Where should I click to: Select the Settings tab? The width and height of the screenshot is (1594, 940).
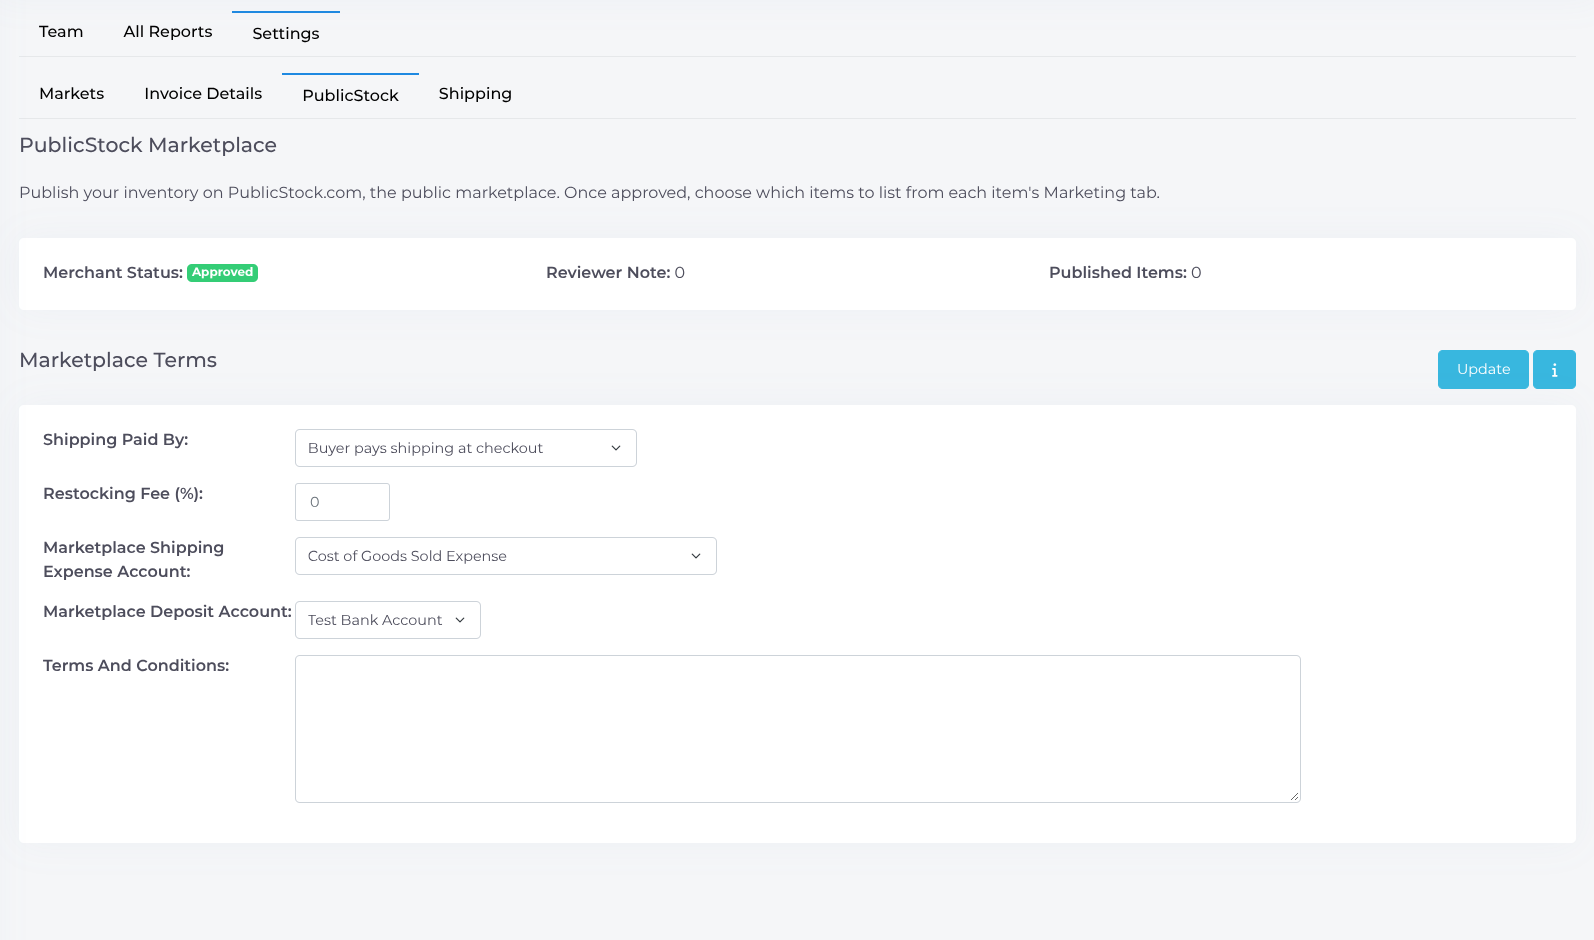click(286, 33)
